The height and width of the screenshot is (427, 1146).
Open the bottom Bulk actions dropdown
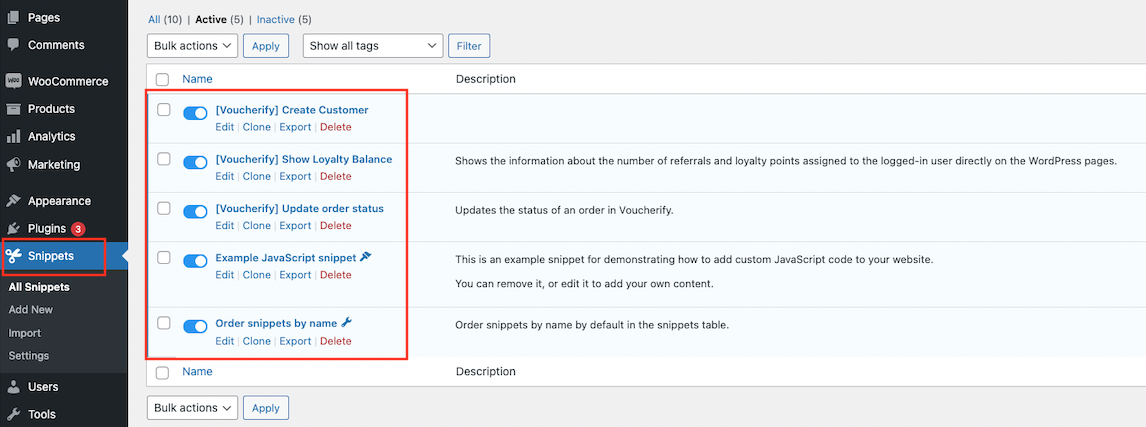tap(192, 407)
